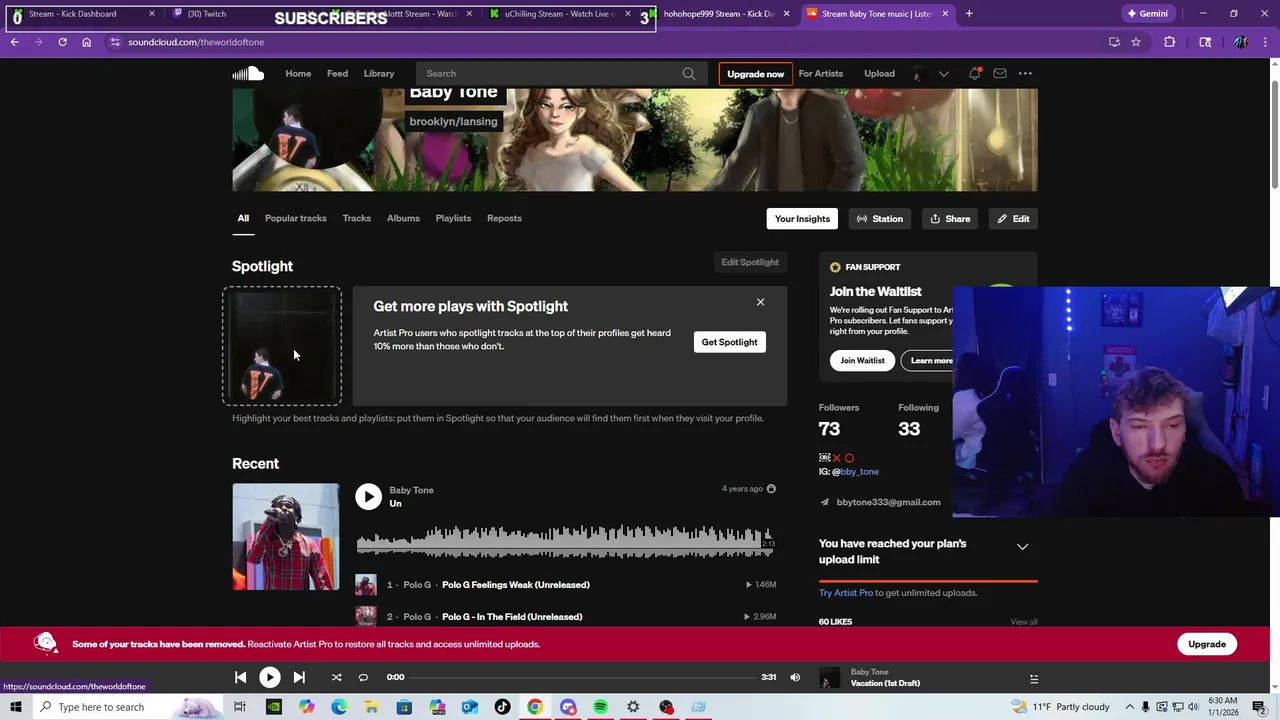Click the browser reload icon
Screen dimensions: 1280x720
62,42
